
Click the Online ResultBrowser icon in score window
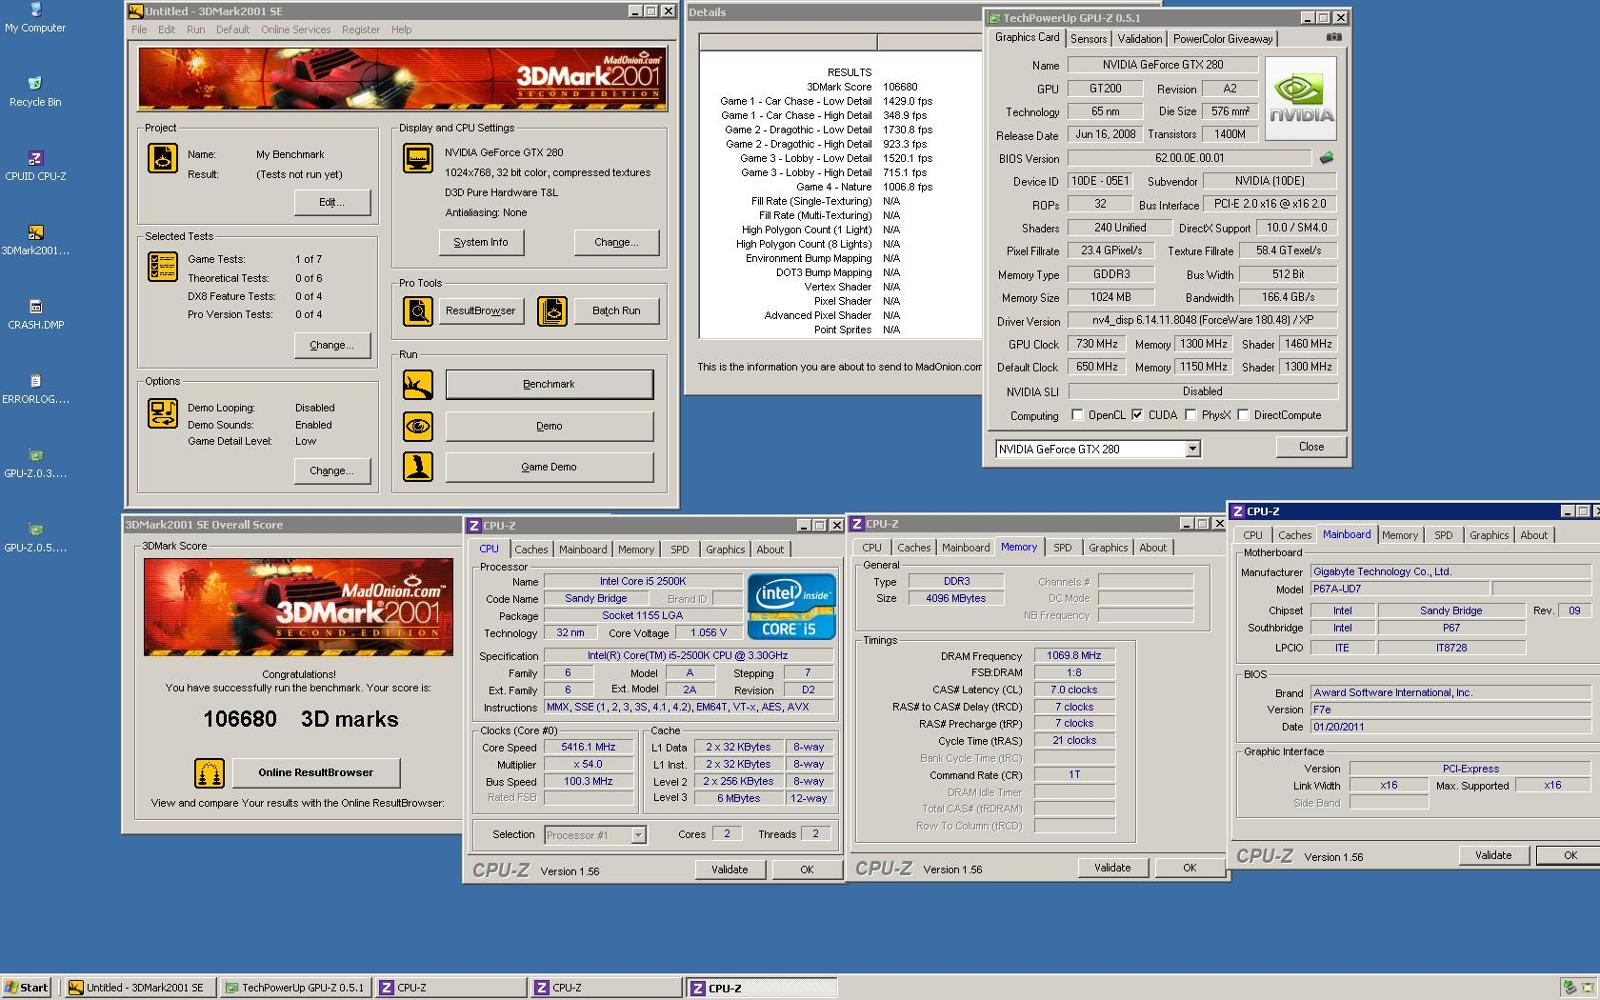[209, 773]
